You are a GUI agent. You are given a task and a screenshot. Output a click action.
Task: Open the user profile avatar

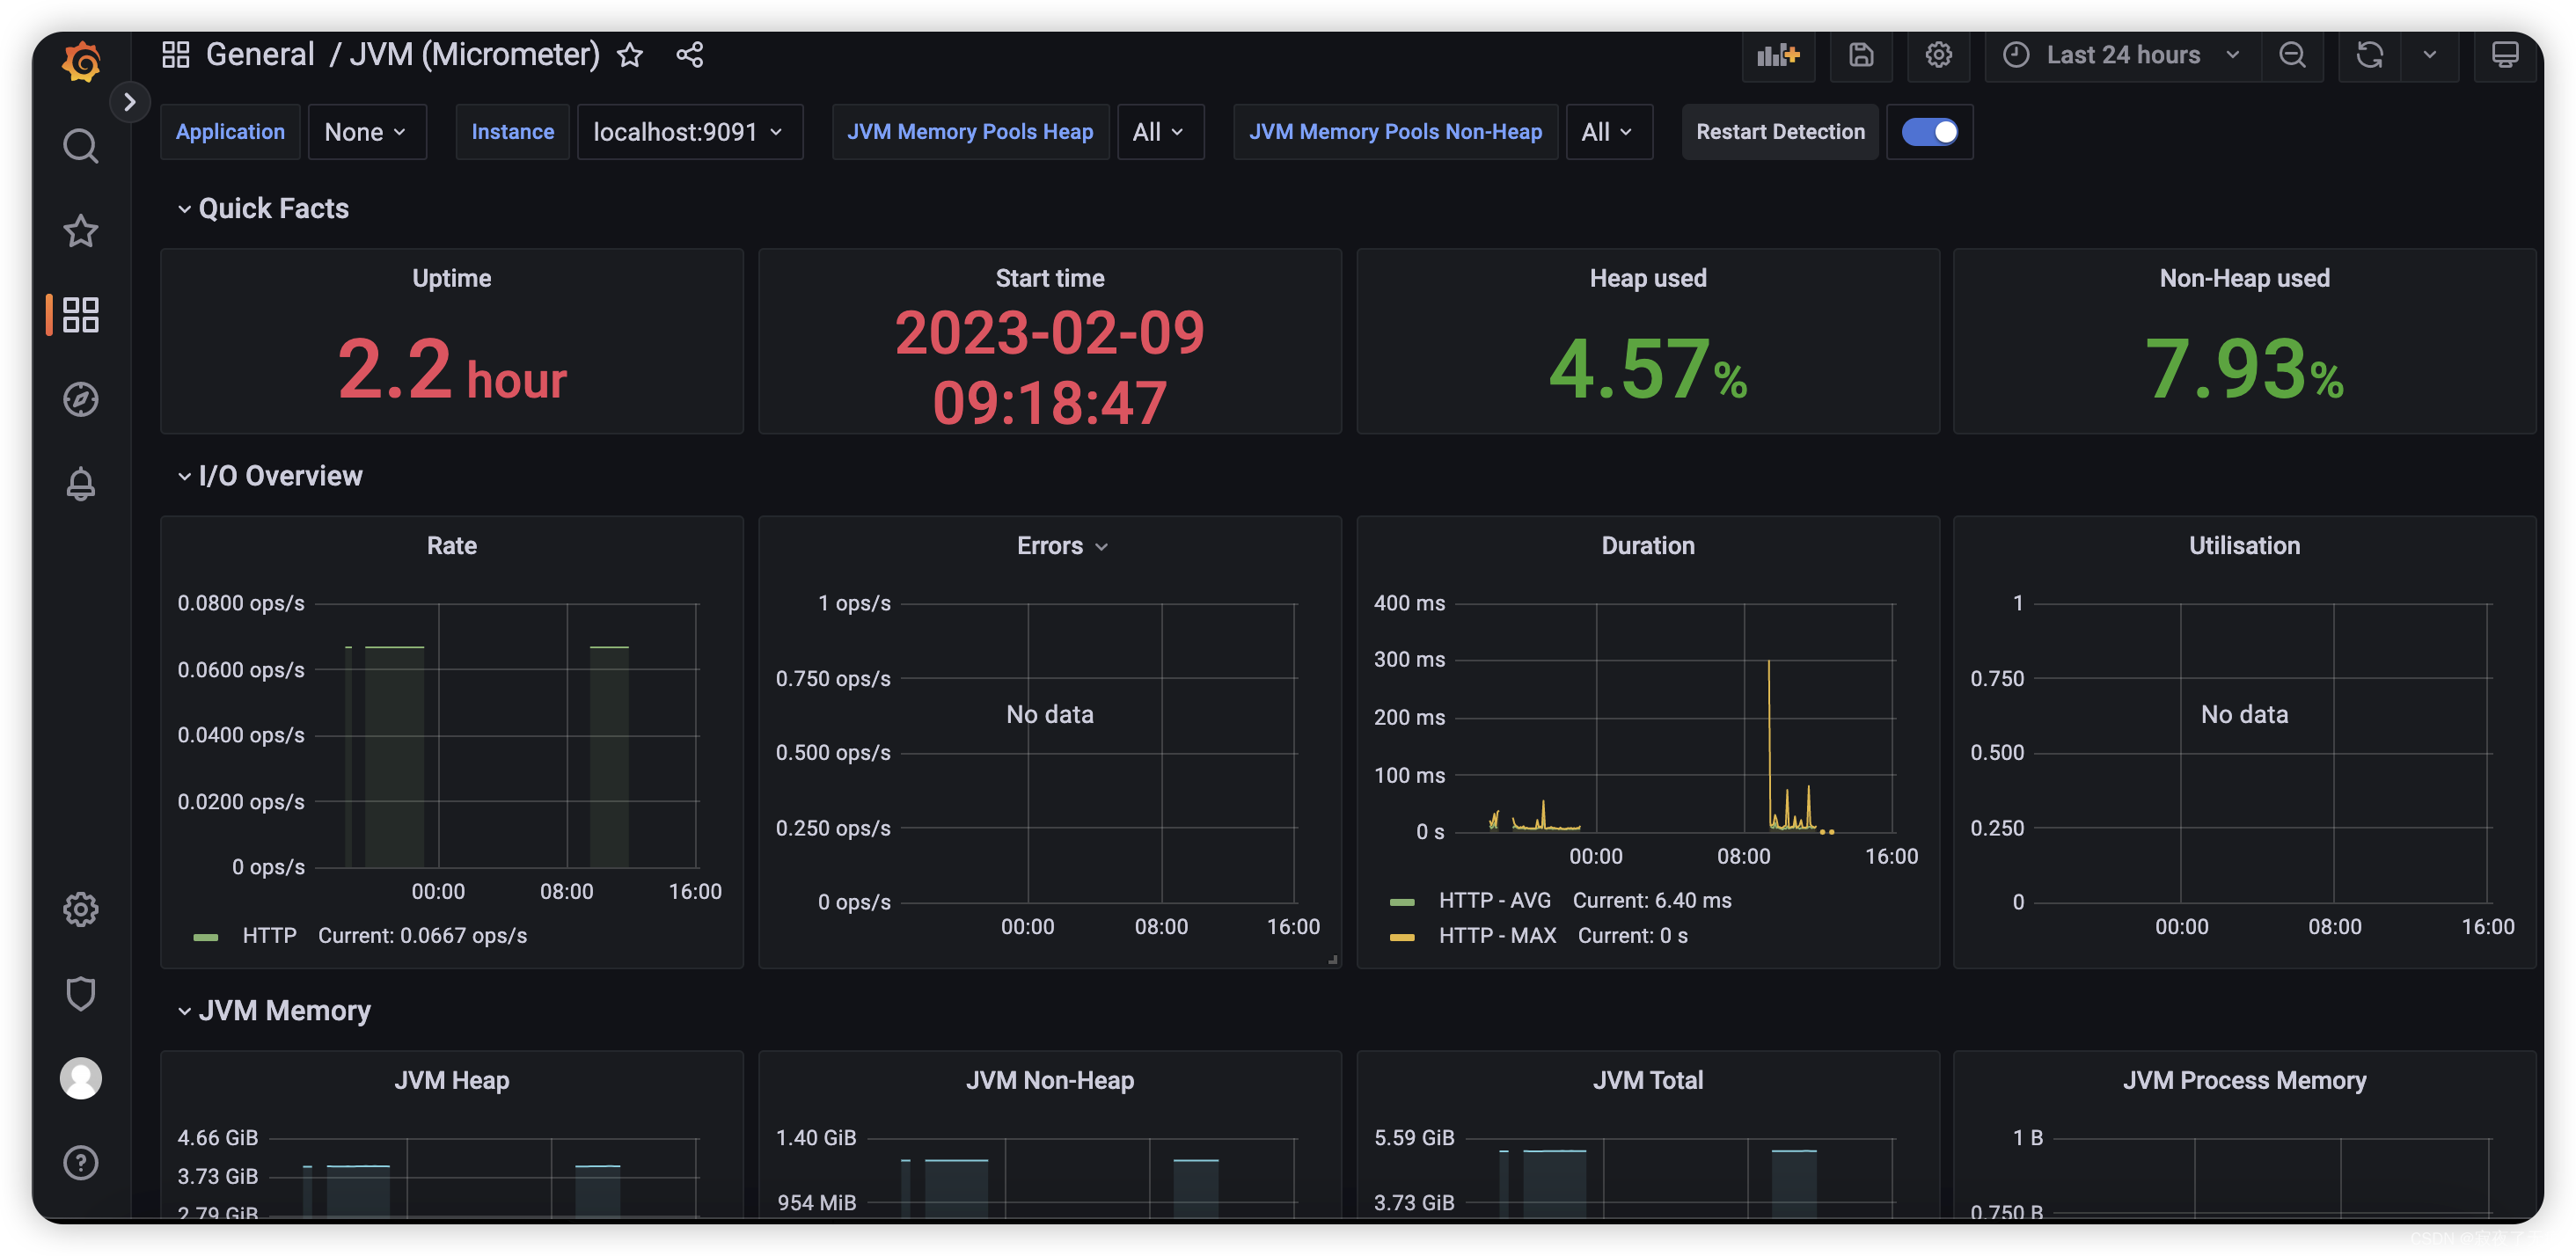[81, 1078]
